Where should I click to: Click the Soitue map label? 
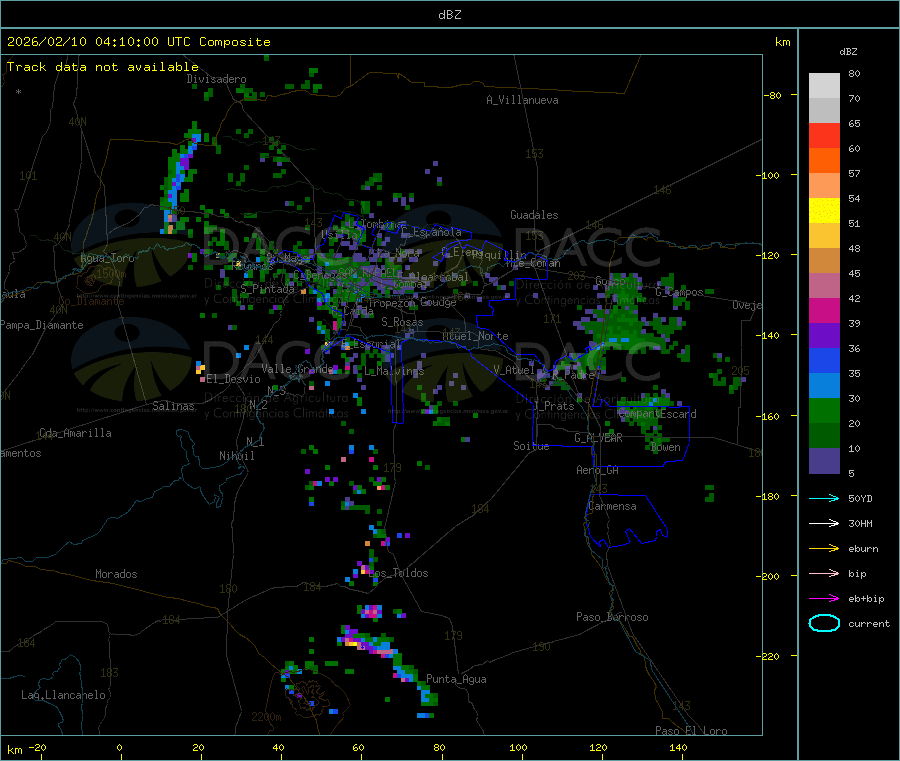[x=531, y=446]
